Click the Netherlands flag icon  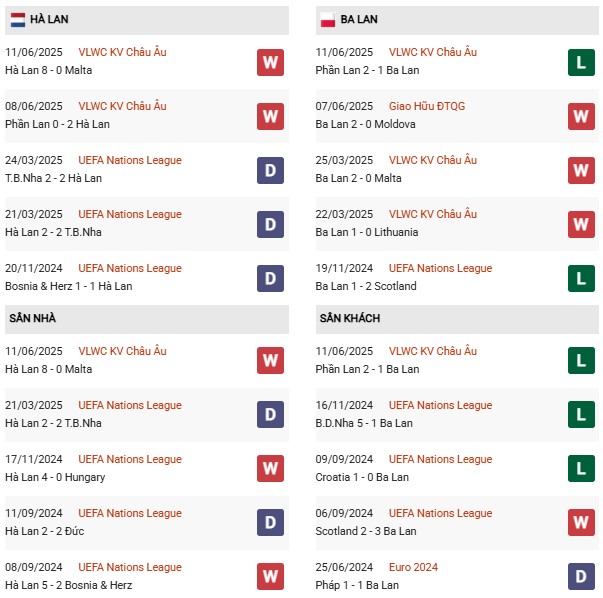click(x=18, y=19)
